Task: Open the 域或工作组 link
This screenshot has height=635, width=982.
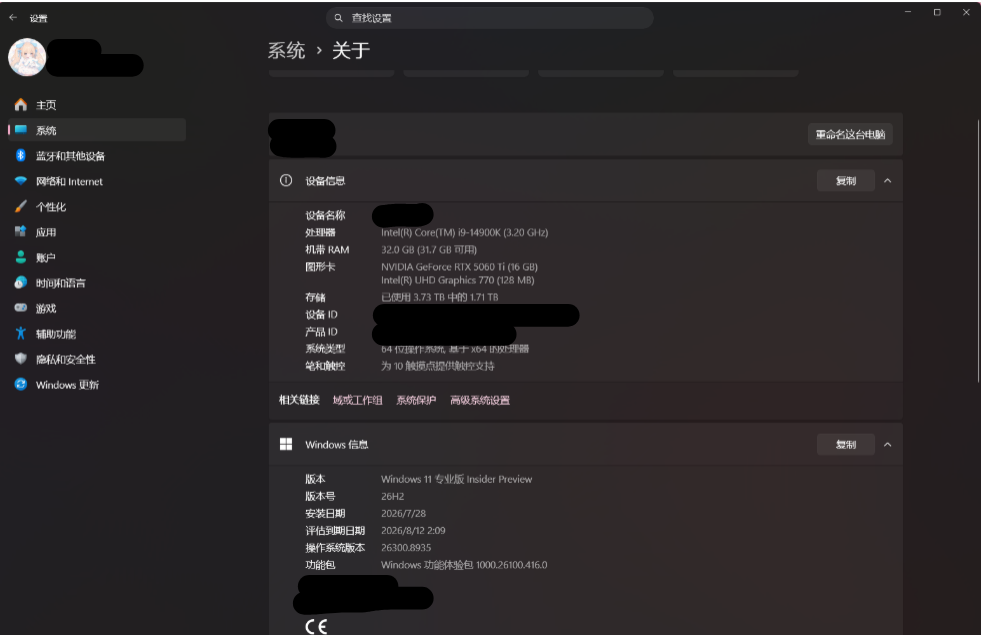Action: [357, 400]
